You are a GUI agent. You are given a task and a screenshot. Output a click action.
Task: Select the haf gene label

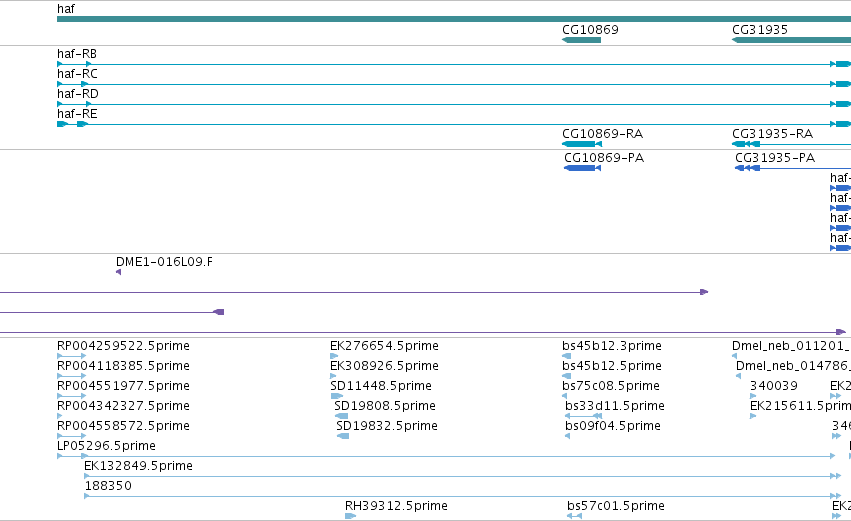point(66,9)
